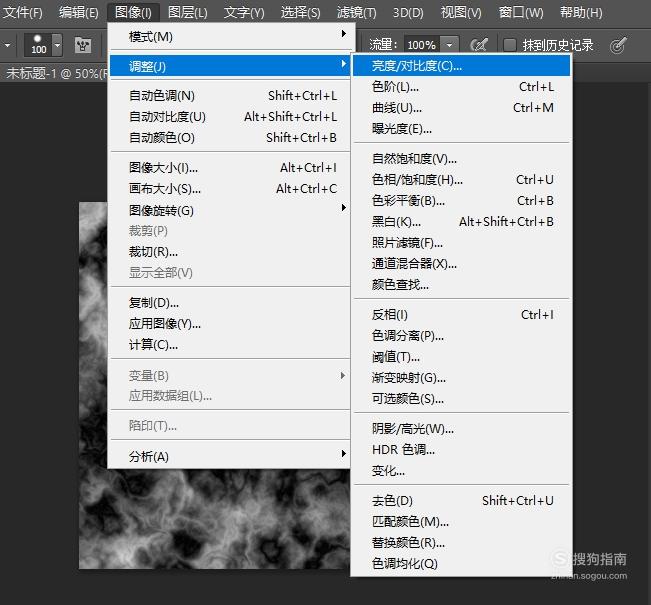Select 渐变映射(G)...
The image size is (651, 605).
(x=461, y=378)
